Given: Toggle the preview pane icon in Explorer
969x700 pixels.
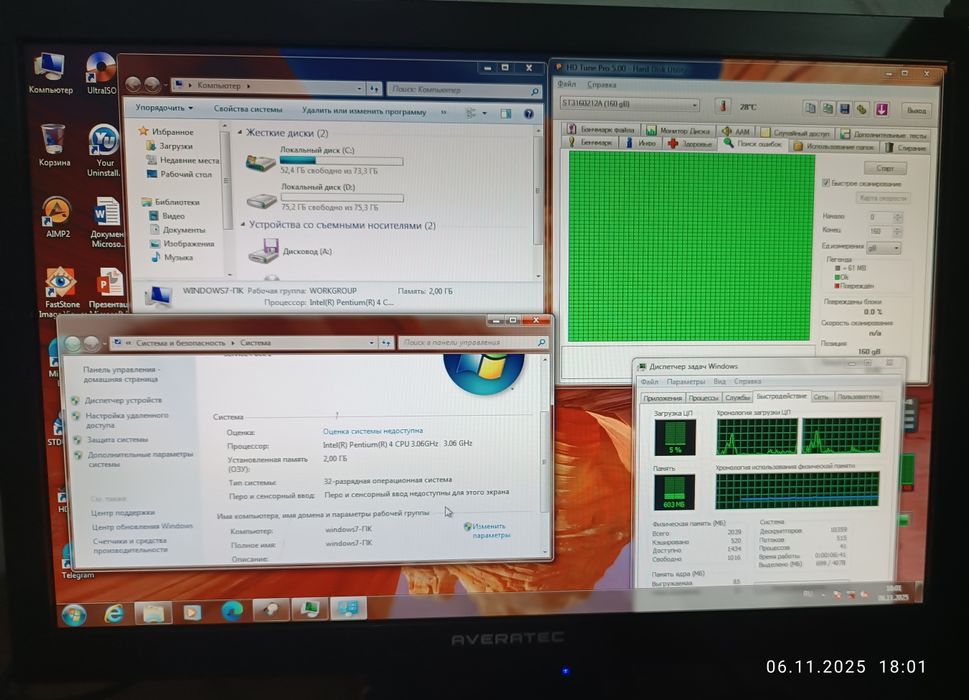Looking at the screenshot, I should (x=506, y=113).
